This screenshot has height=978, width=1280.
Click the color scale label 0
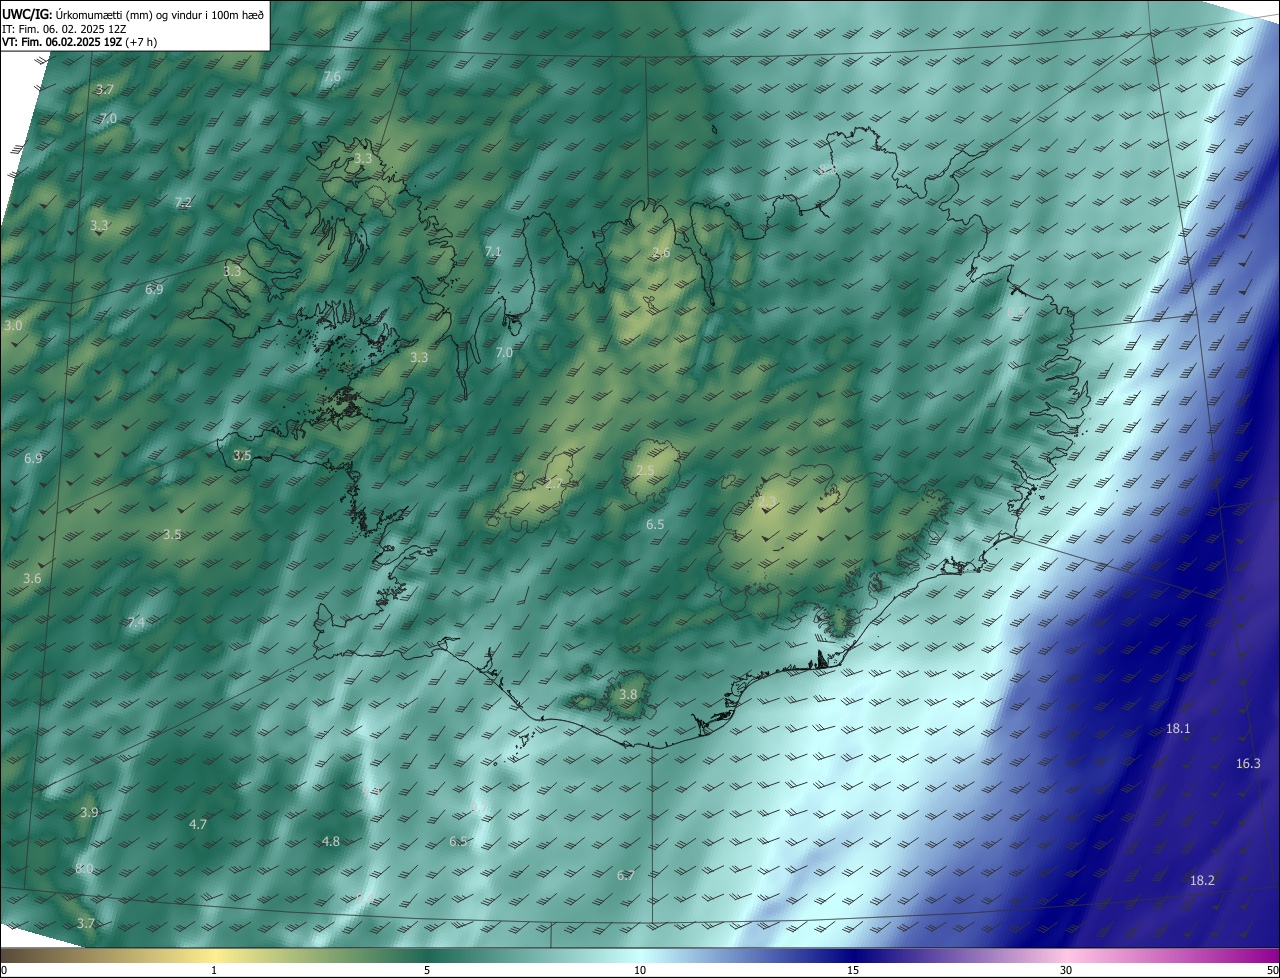(4, 970)
